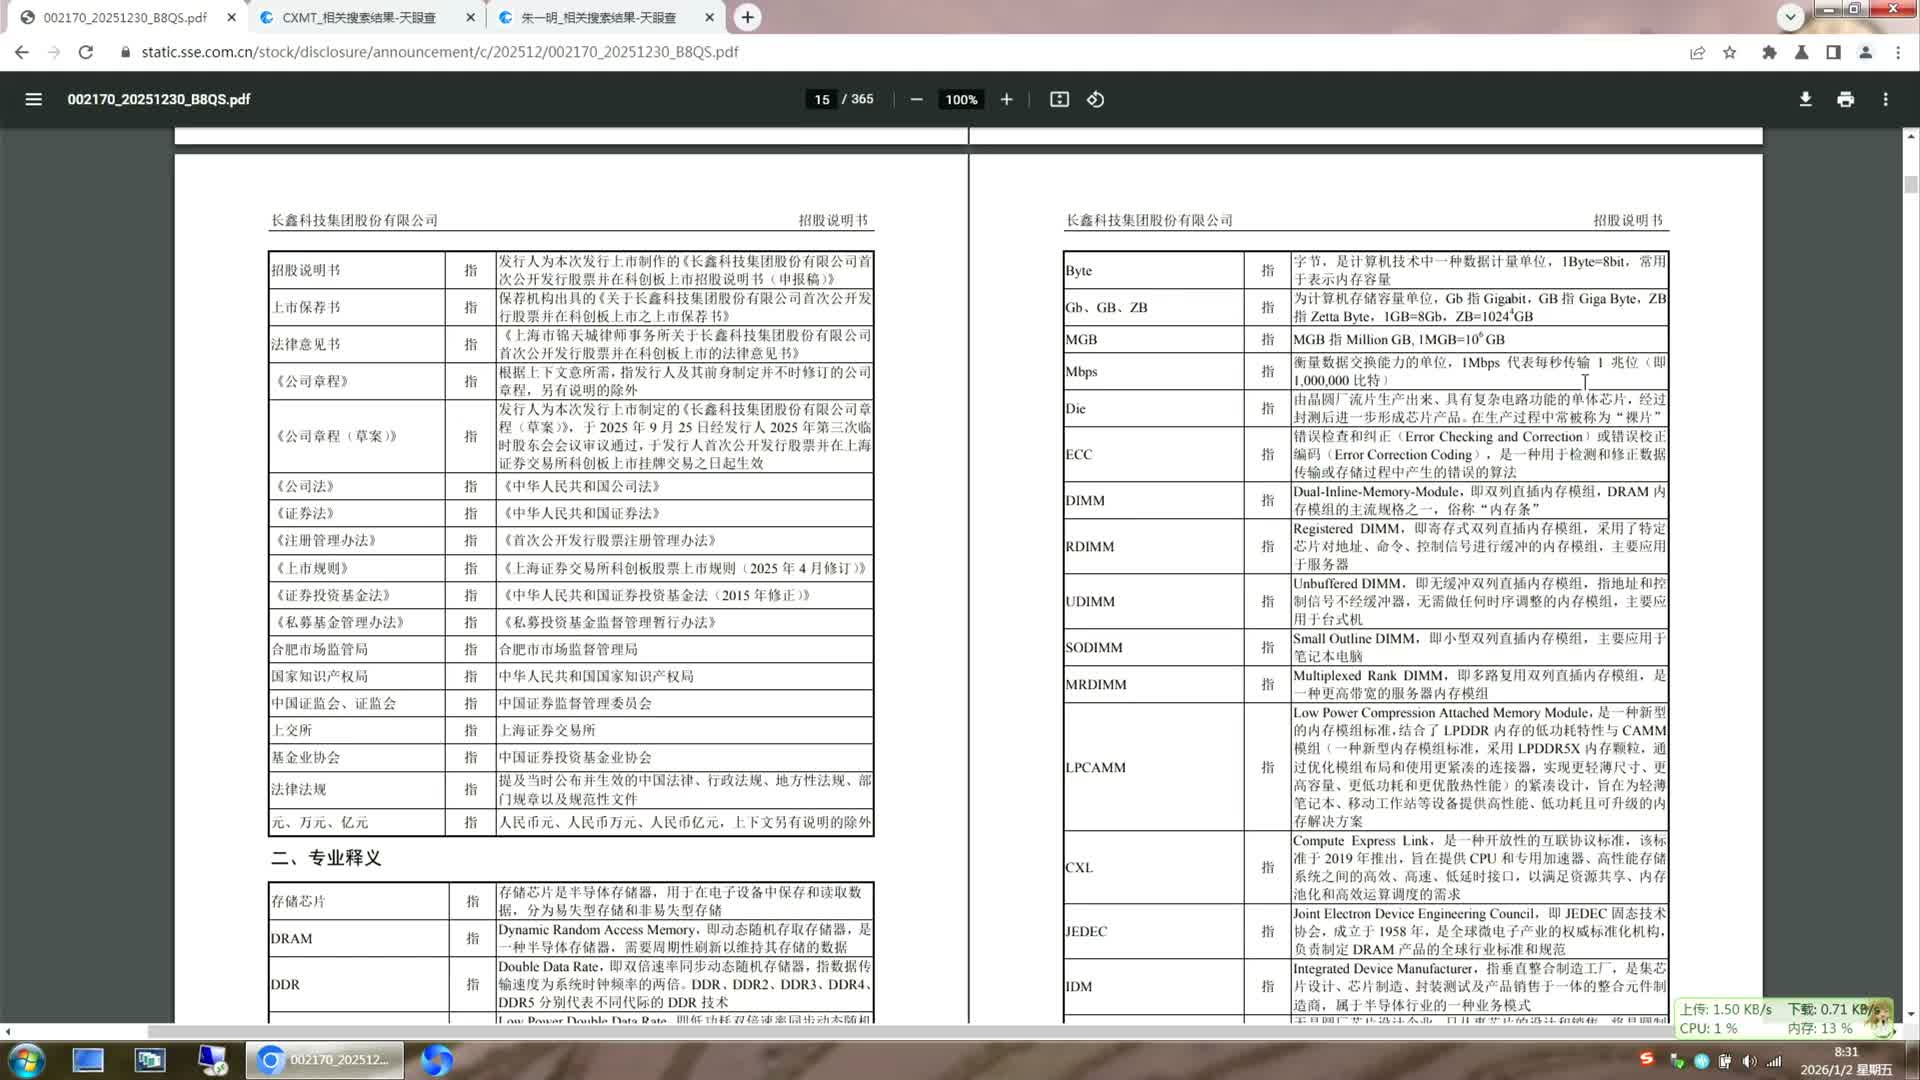Open the PDF sidebar menu hamburger
This screenshot has height=1080, width=1920.
pyautogui.click(x=33, y=99)
